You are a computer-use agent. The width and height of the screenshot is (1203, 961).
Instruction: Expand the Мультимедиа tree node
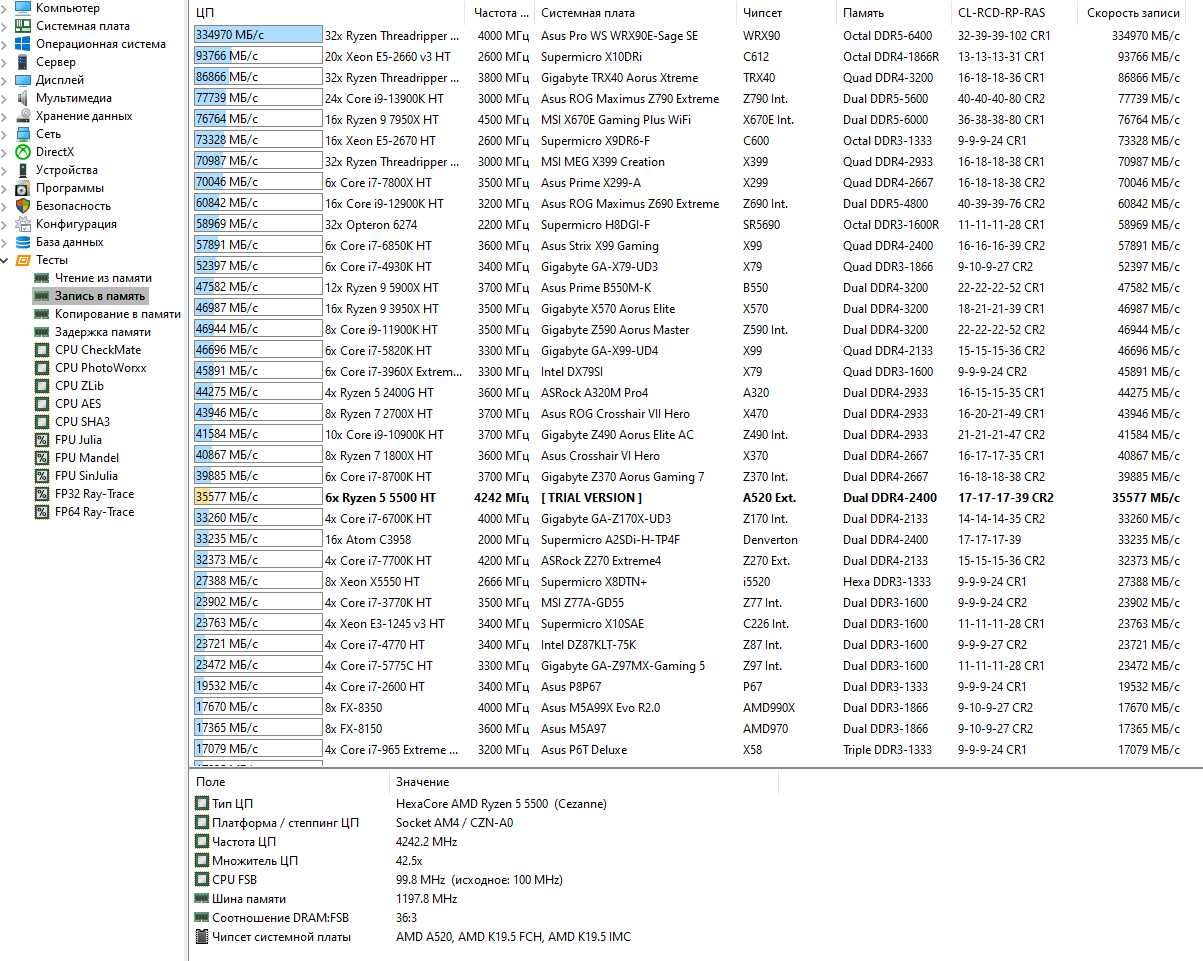(x=5, y=98)
